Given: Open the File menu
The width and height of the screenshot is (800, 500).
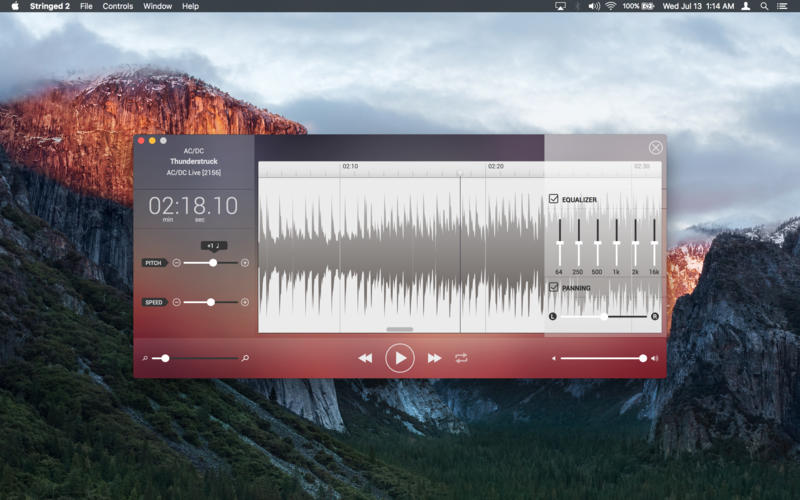Looking at the screenshot, I should [86, 6].
